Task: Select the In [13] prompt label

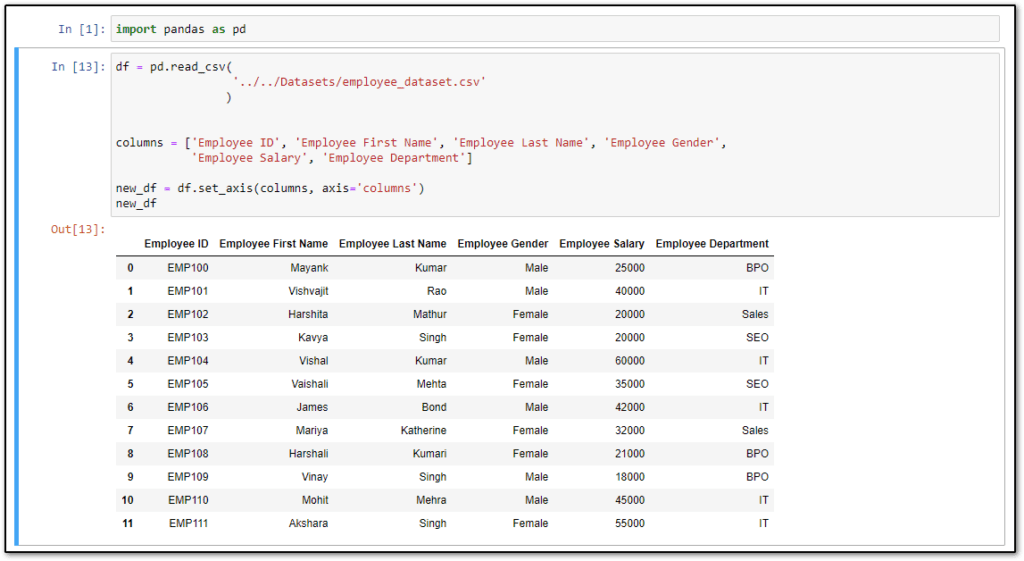Action: click(x=78, y=67)
